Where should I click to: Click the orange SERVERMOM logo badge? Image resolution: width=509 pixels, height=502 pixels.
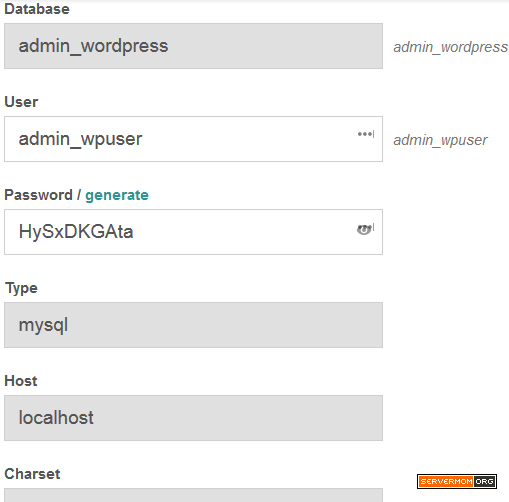tap(446, 482)
